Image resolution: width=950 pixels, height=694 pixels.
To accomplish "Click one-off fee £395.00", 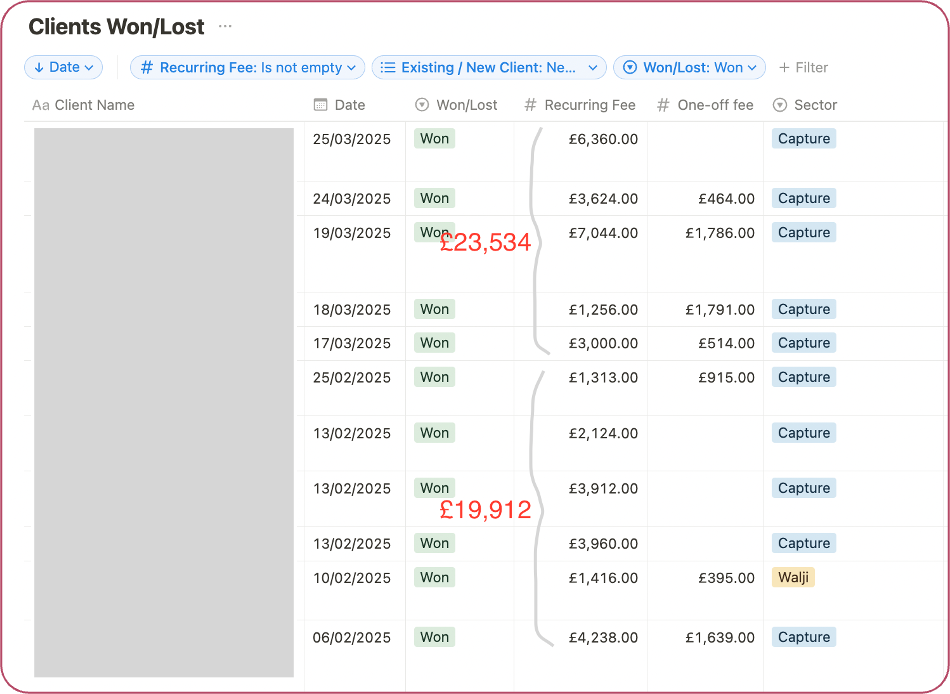I will tap(726, 578).
